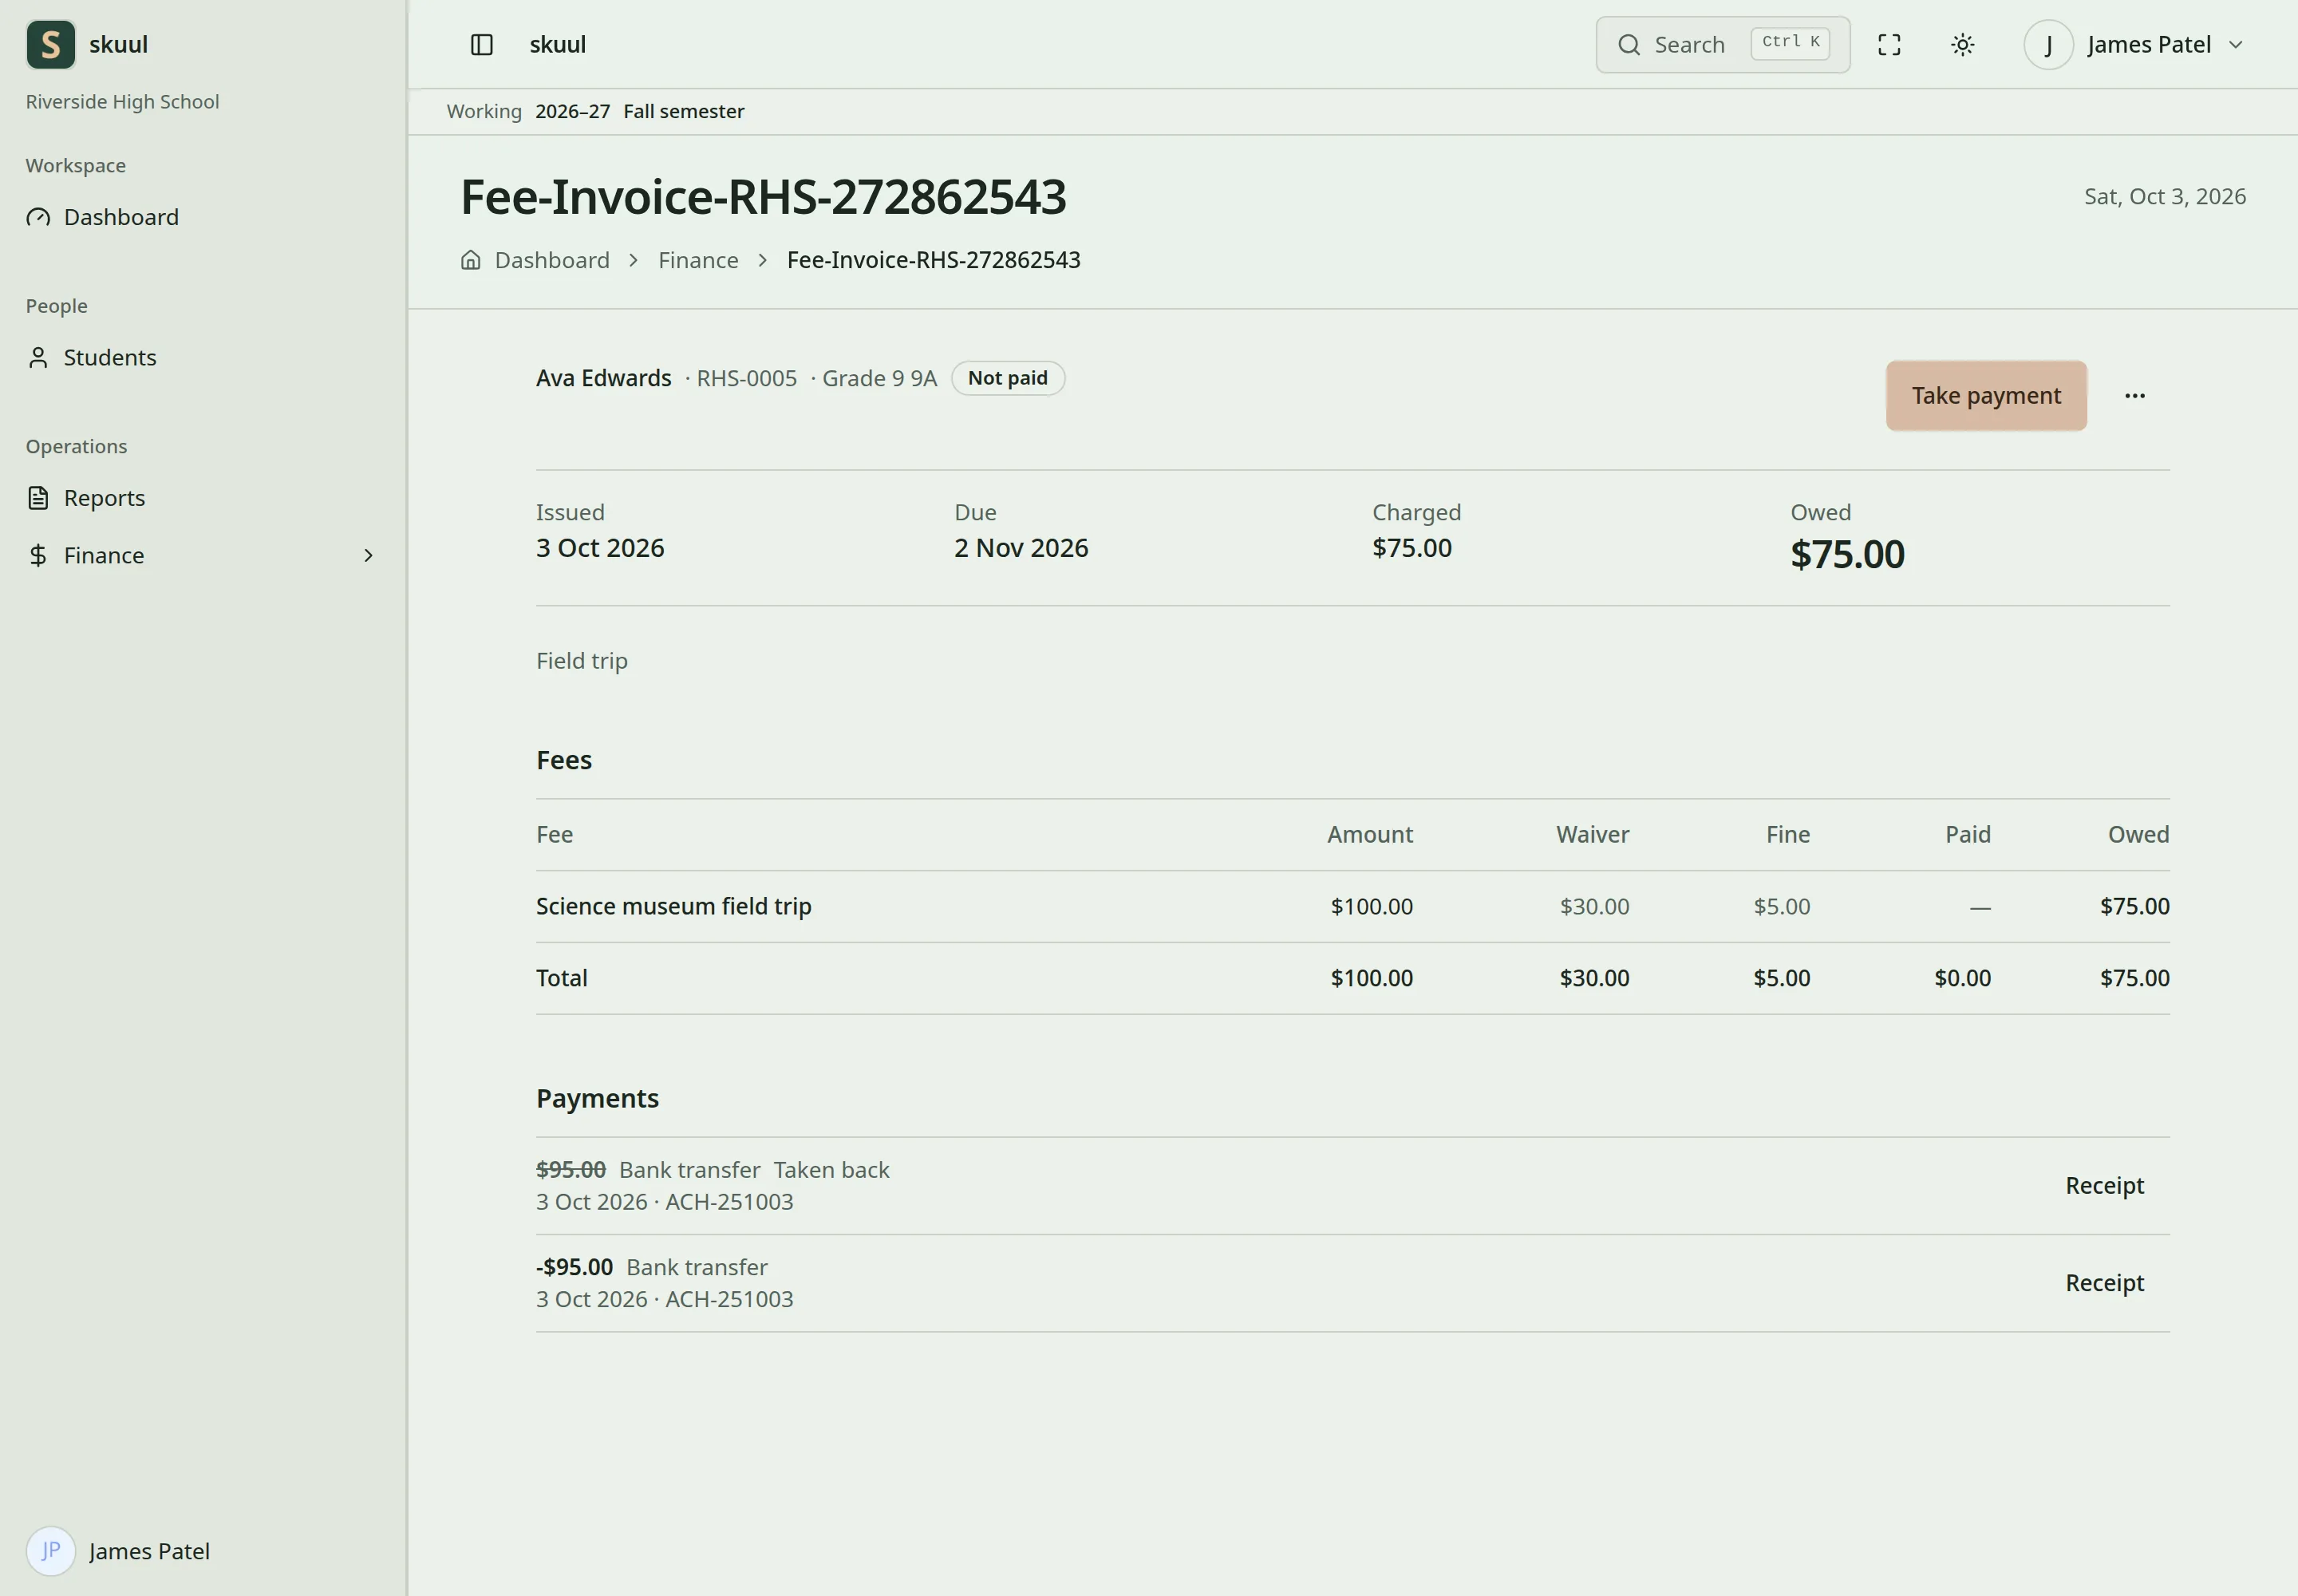
Task: Open Dashboard in the sidebar
Action: coord(203,217)
